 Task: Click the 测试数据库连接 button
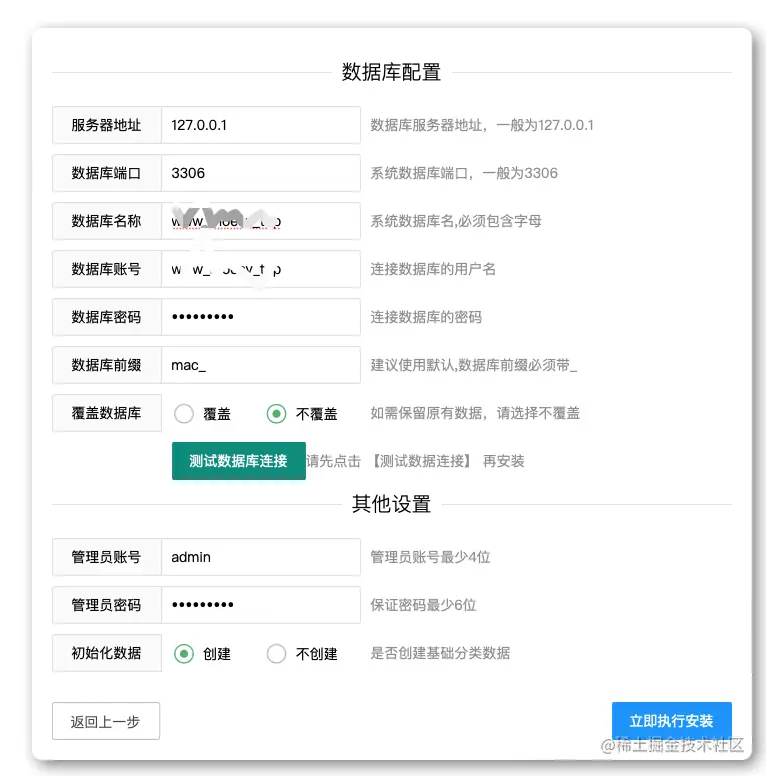point(238,461)
